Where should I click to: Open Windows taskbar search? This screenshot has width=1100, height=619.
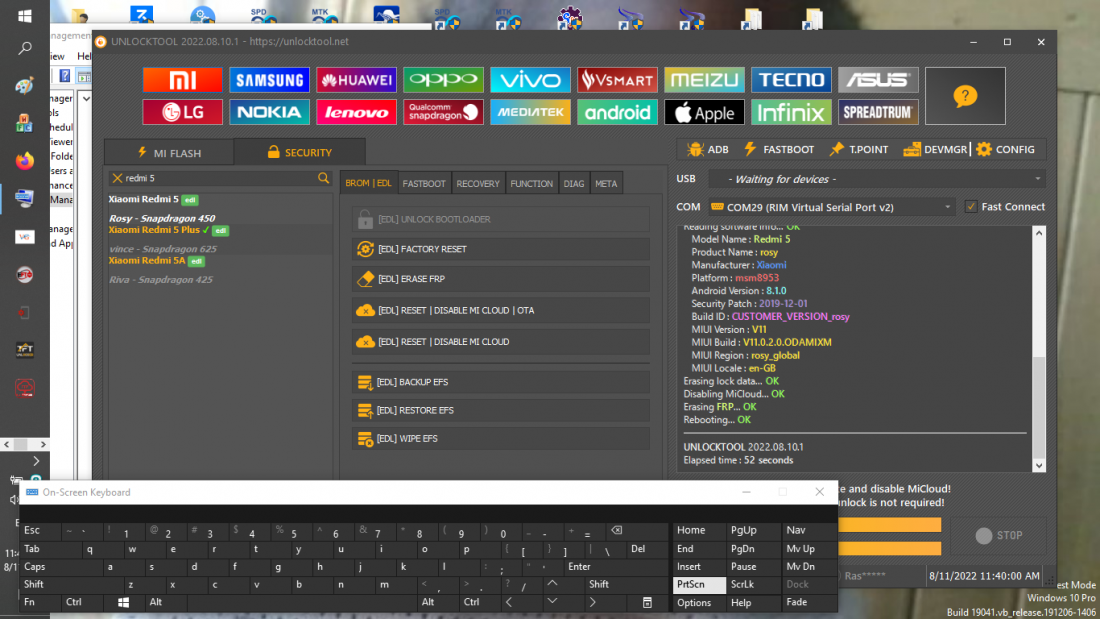point(25,48)
